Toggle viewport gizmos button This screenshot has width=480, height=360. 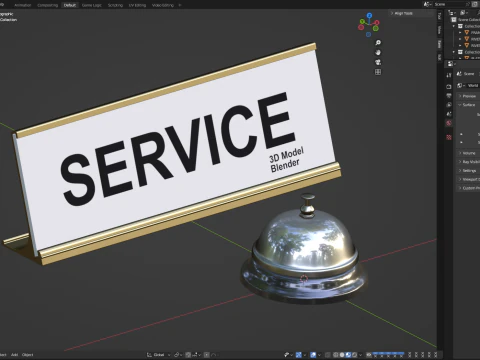coord(299,355)
